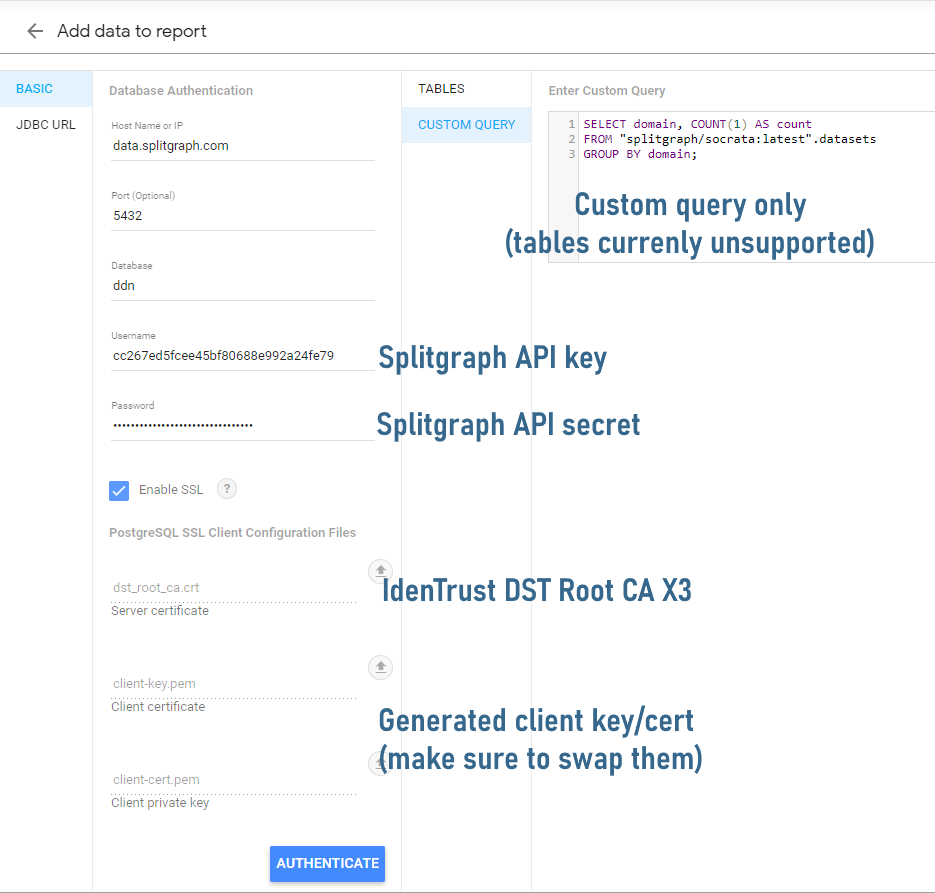
Task: Focus the Host Name or IP field
Action: coord(243,146)
